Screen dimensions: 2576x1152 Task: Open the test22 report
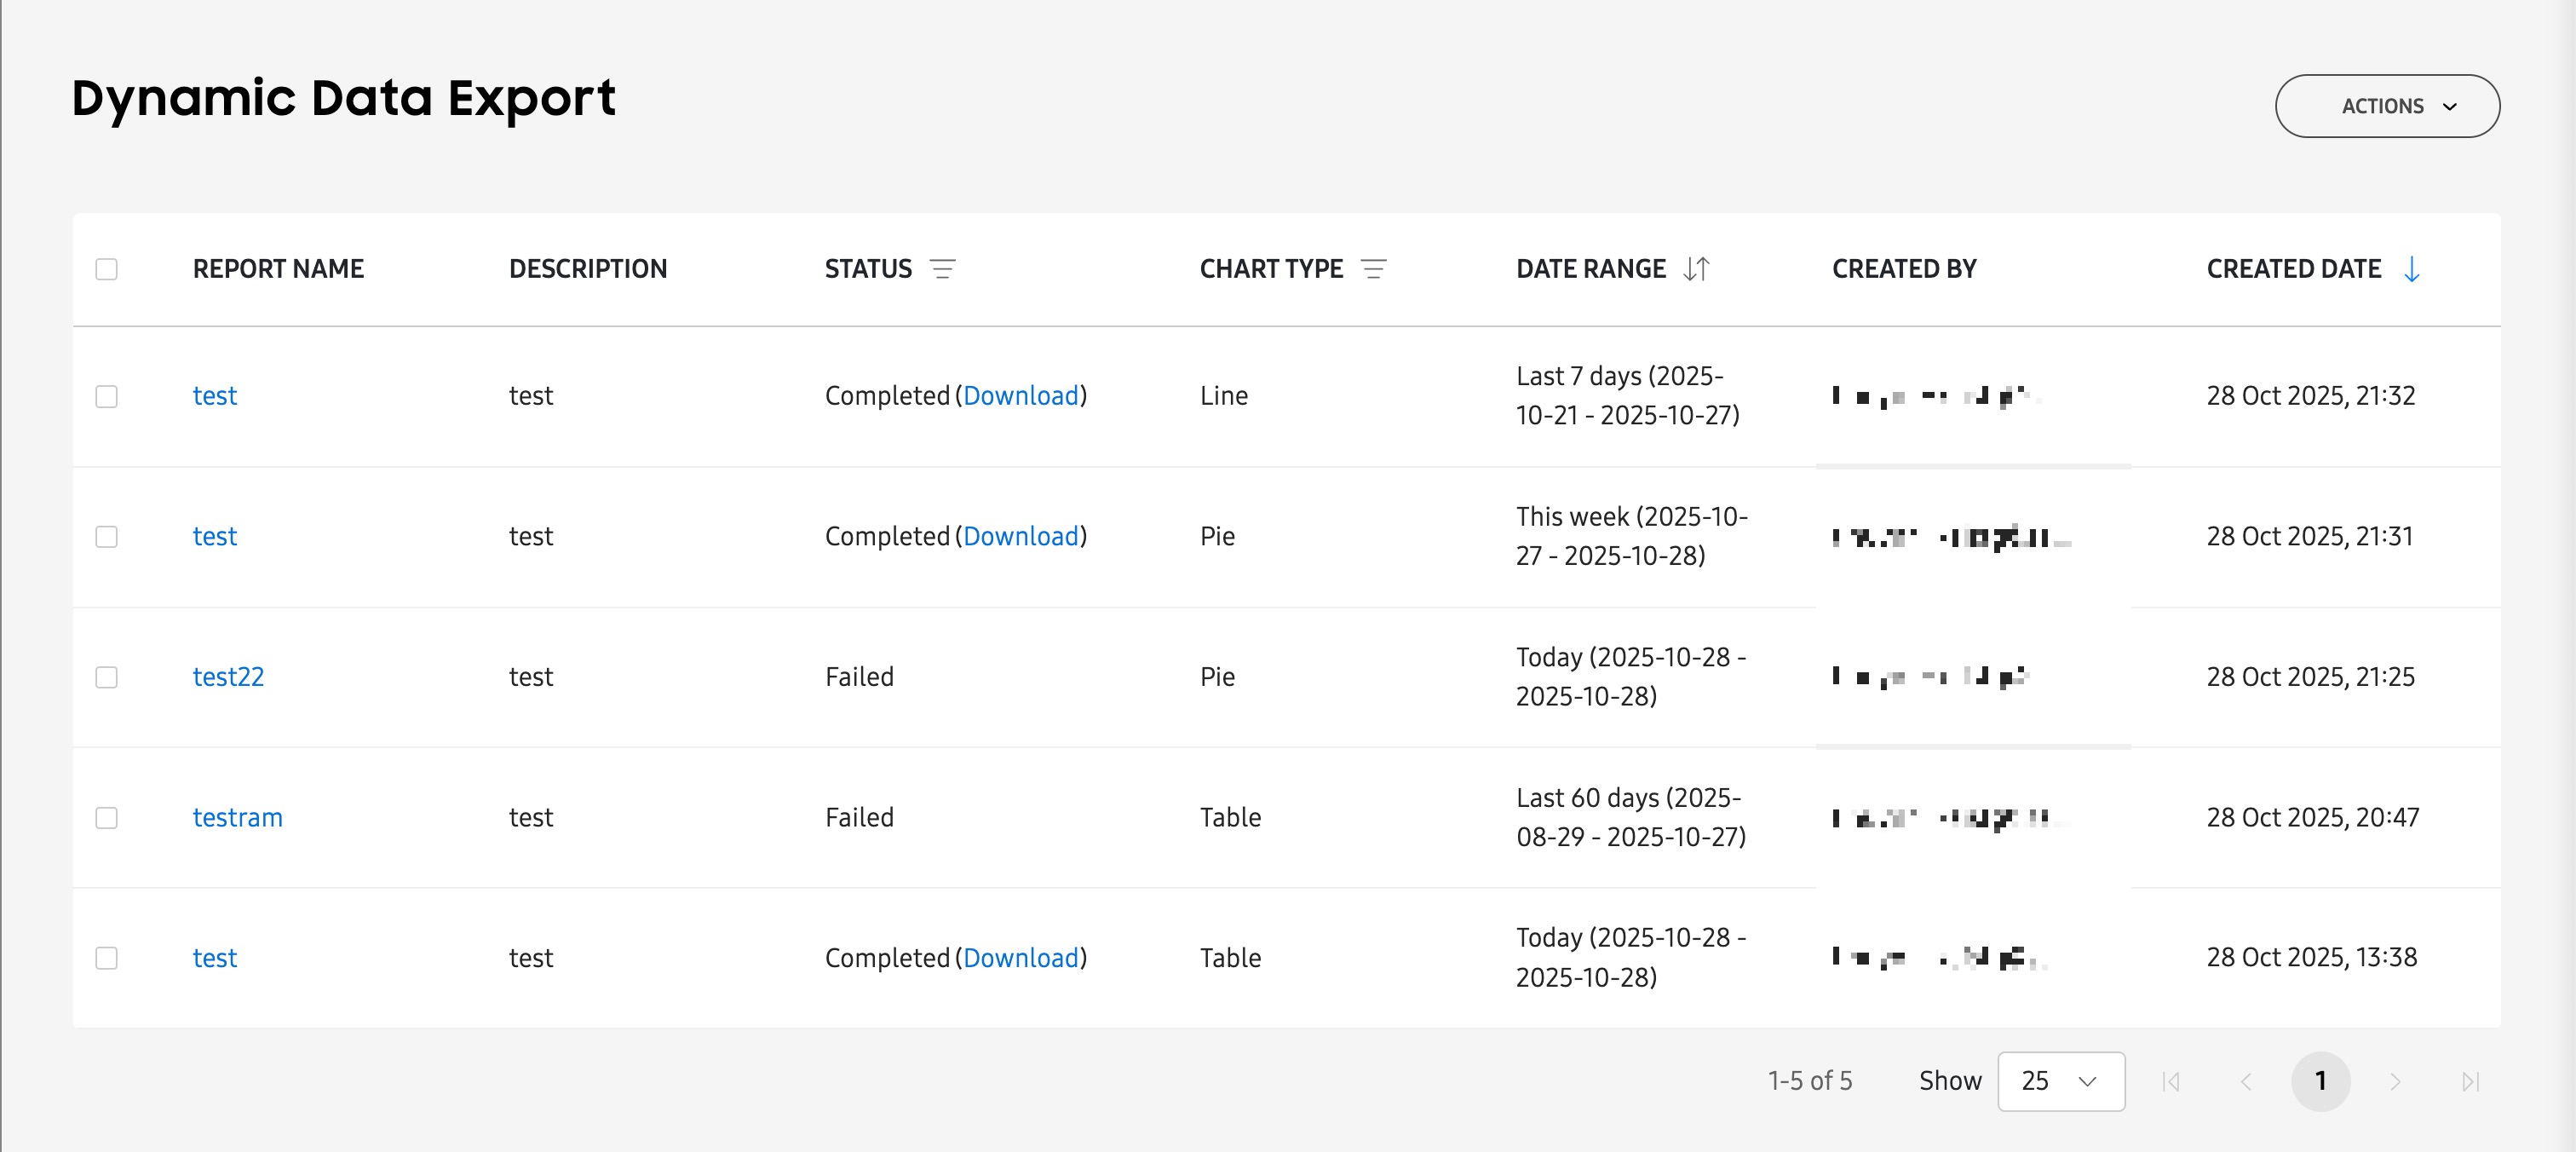tap(228, 677)
